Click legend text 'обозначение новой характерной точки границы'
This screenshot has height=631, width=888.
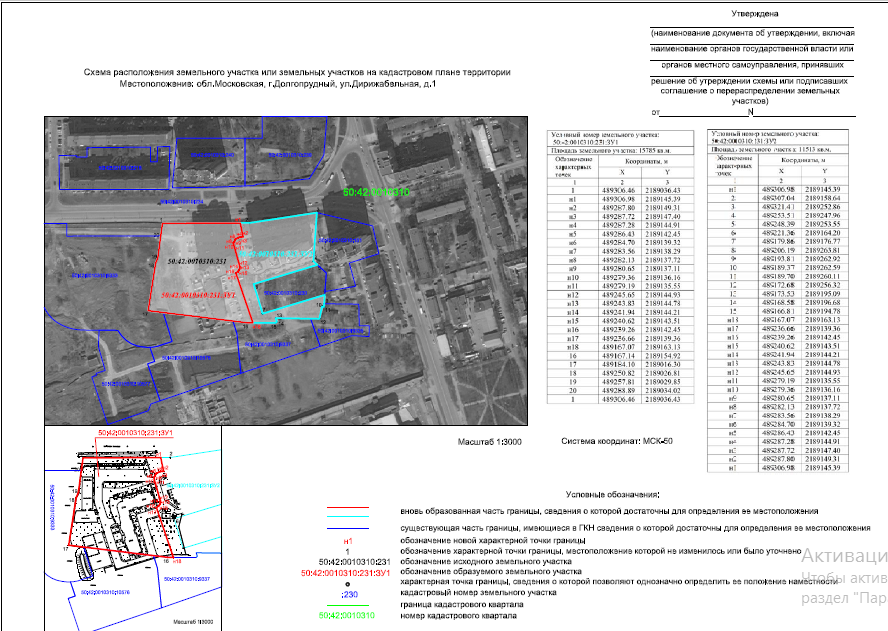493,540
